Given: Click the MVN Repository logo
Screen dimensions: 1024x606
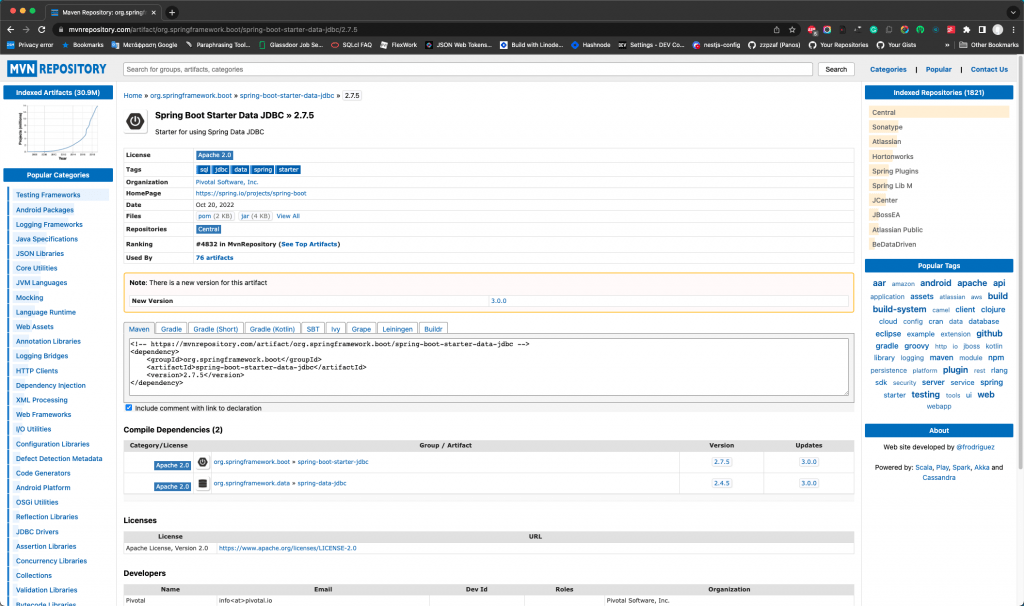Looking at the screenshot, I should tap(57, 69).
